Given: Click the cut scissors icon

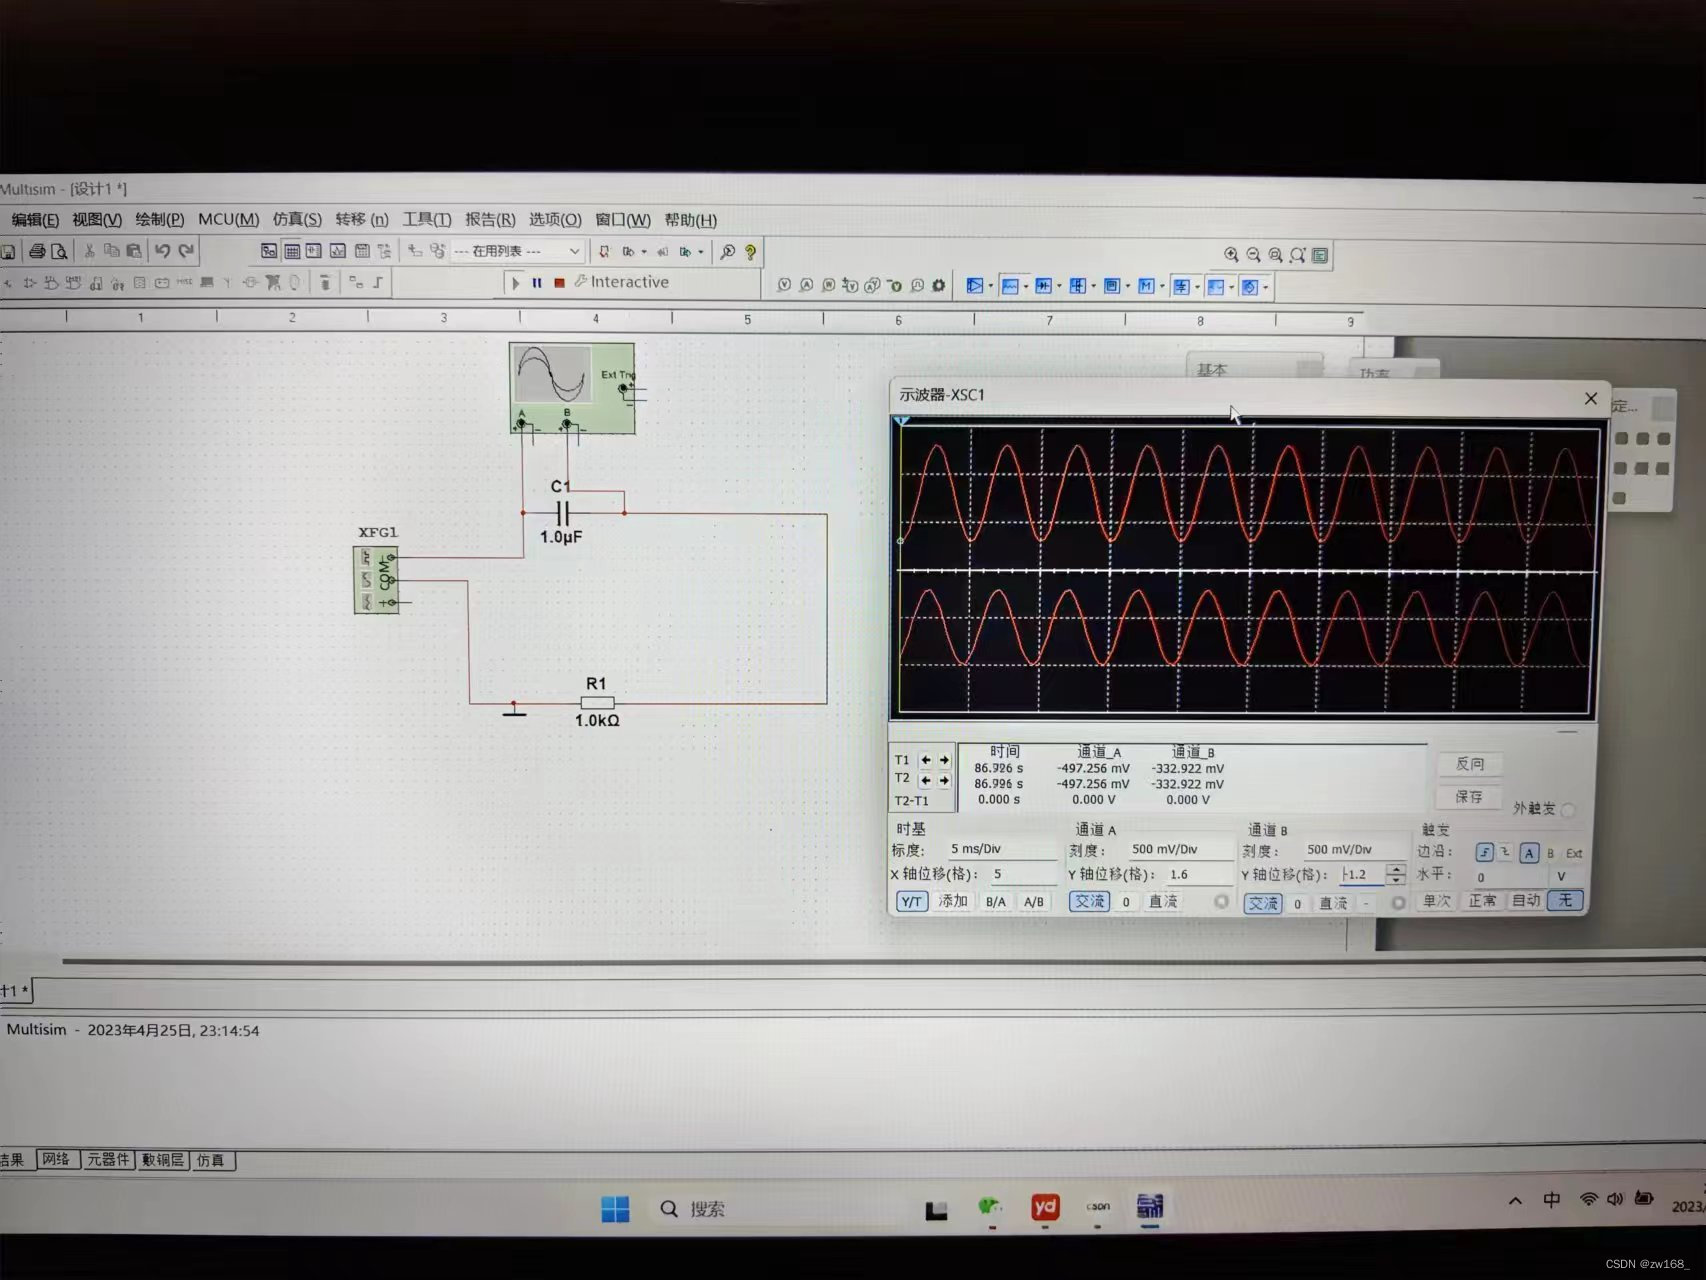Looking at the screenshot, I should pyautogui.click(x=88, y=251).
